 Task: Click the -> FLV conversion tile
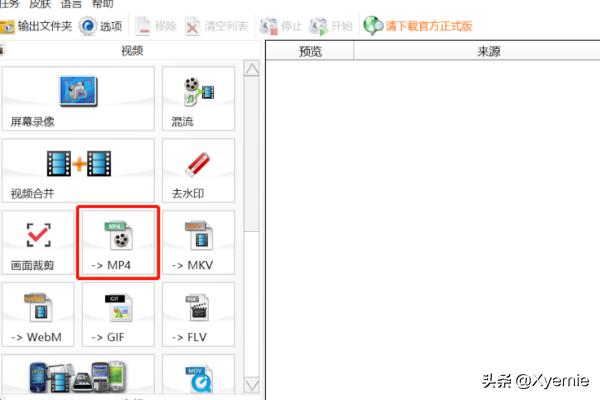tap(197, 315)
